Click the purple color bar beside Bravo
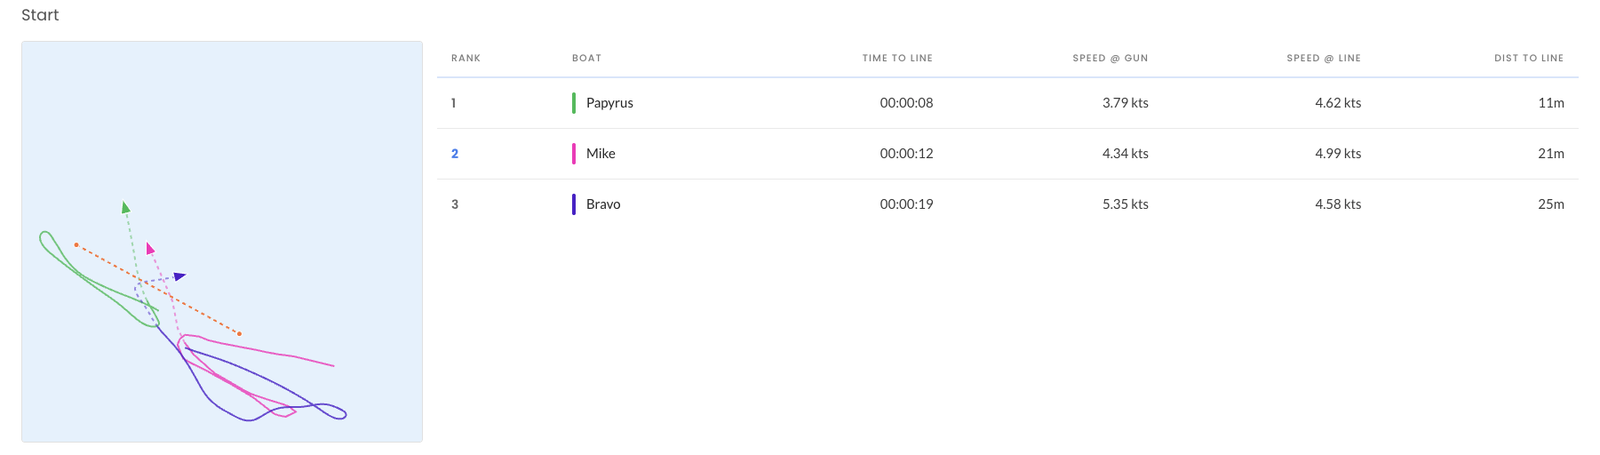Image resolution: width=1600 pixels, height=455 pixels. tap(573, 204)
